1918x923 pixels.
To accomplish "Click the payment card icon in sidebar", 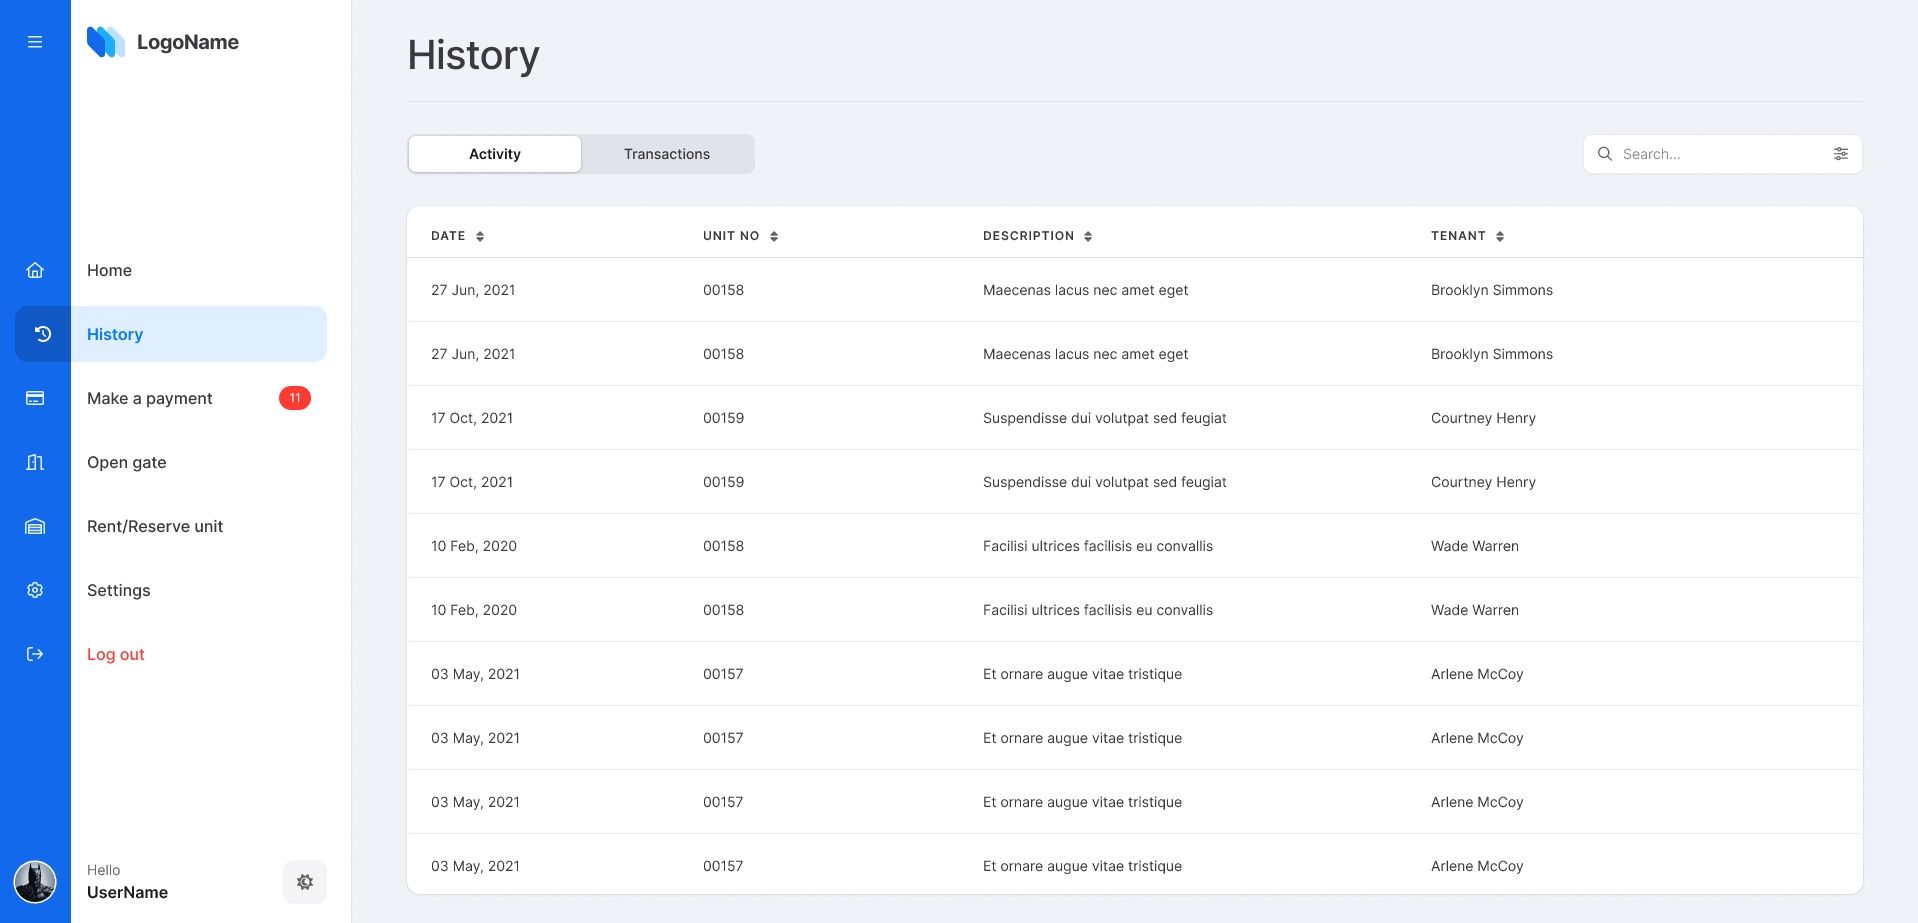I will tap(35, 398).
